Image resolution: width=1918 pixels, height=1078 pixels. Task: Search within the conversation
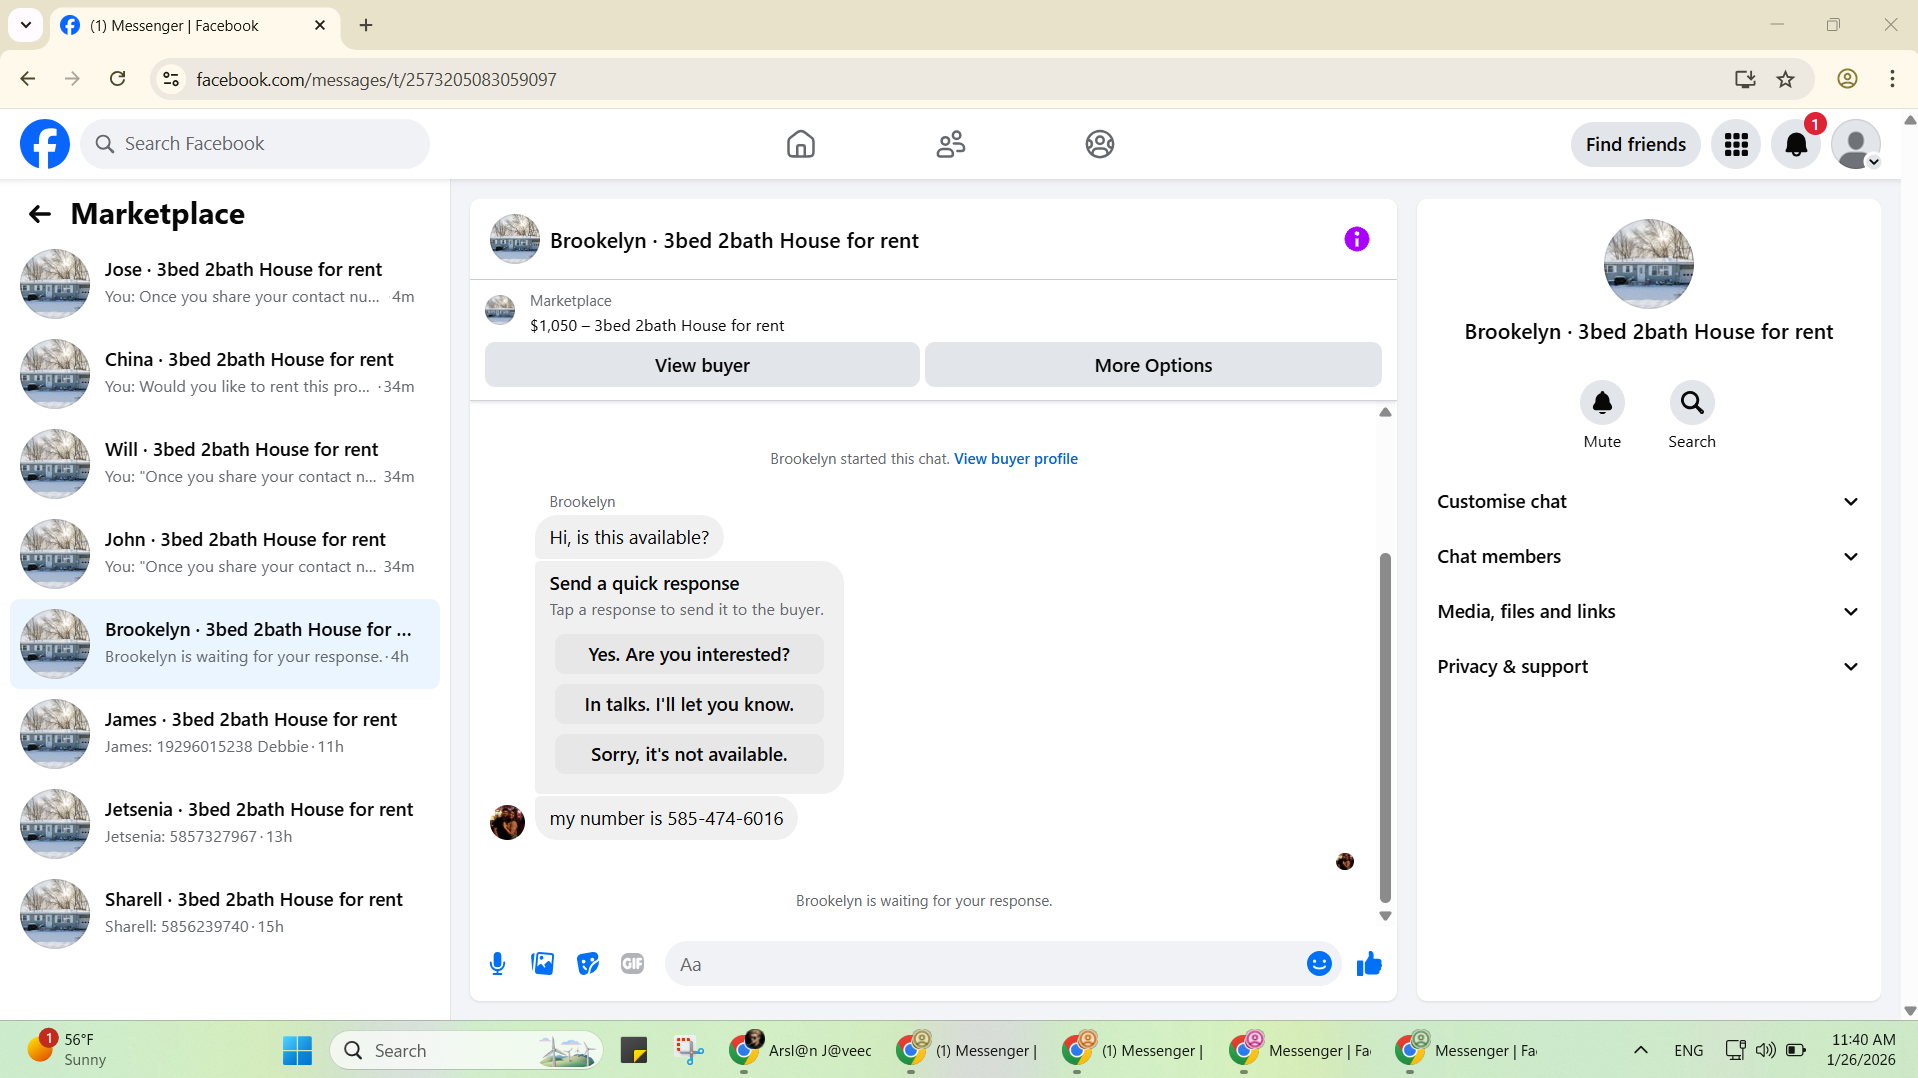click(1692, 403)
